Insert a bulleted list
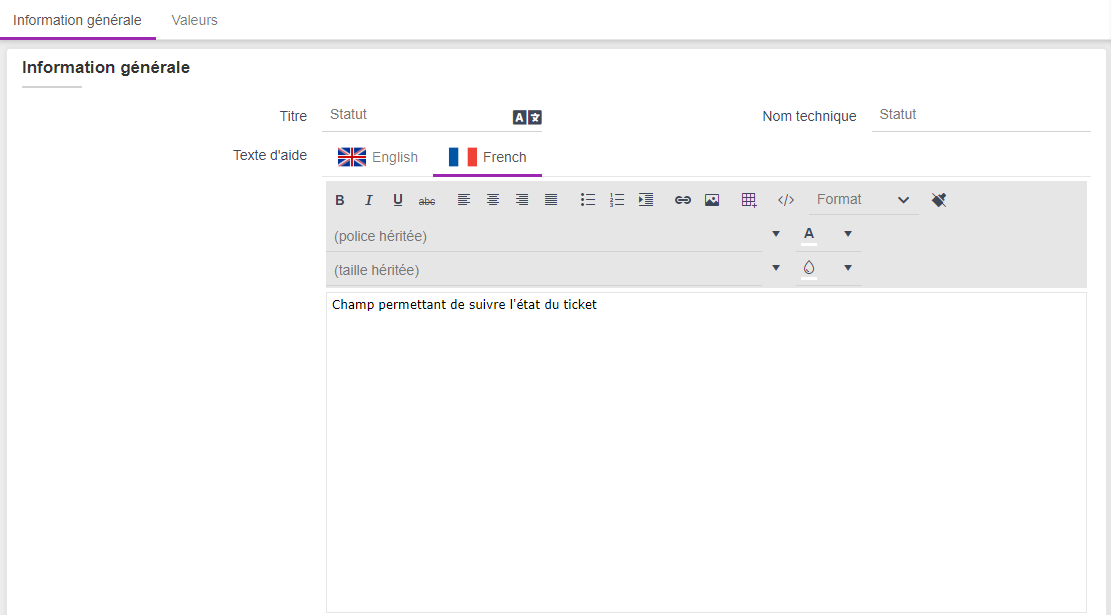The width and height of the screenshot is (1111, 615). [588, 200]
